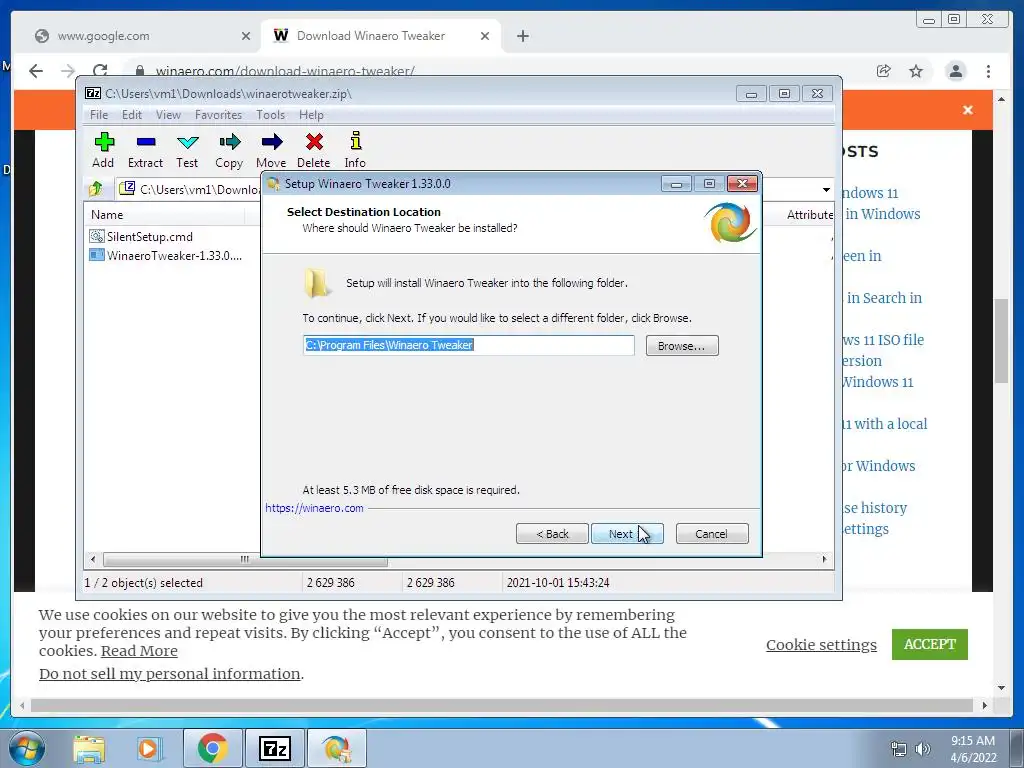Select SilentSetup.cmd file in 7-Zip list
The image size is (1024, 768).
click(x=142, y=236)
